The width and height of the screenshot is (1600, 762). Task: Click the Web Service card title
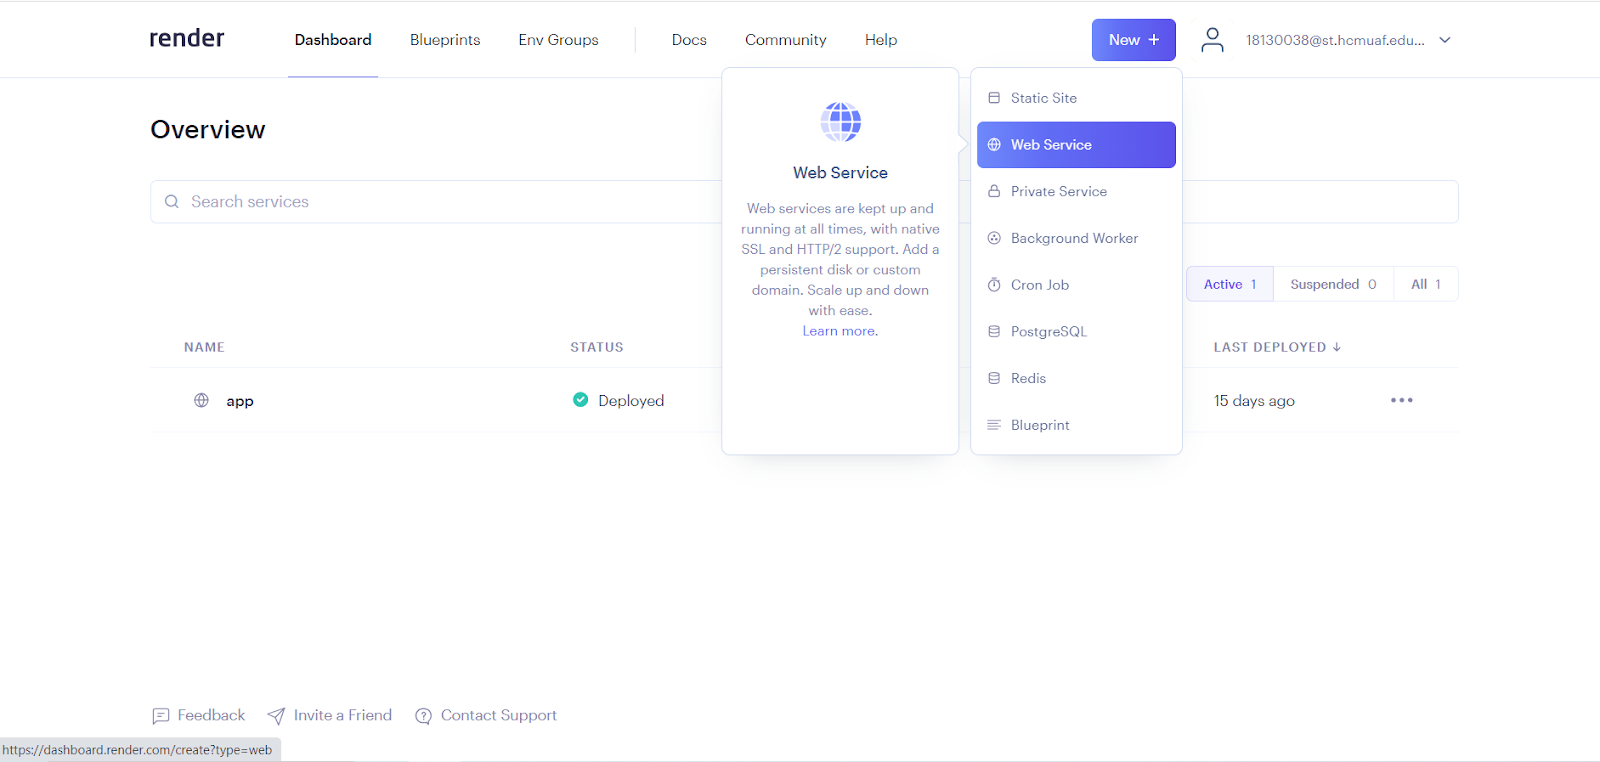point(840,173)
